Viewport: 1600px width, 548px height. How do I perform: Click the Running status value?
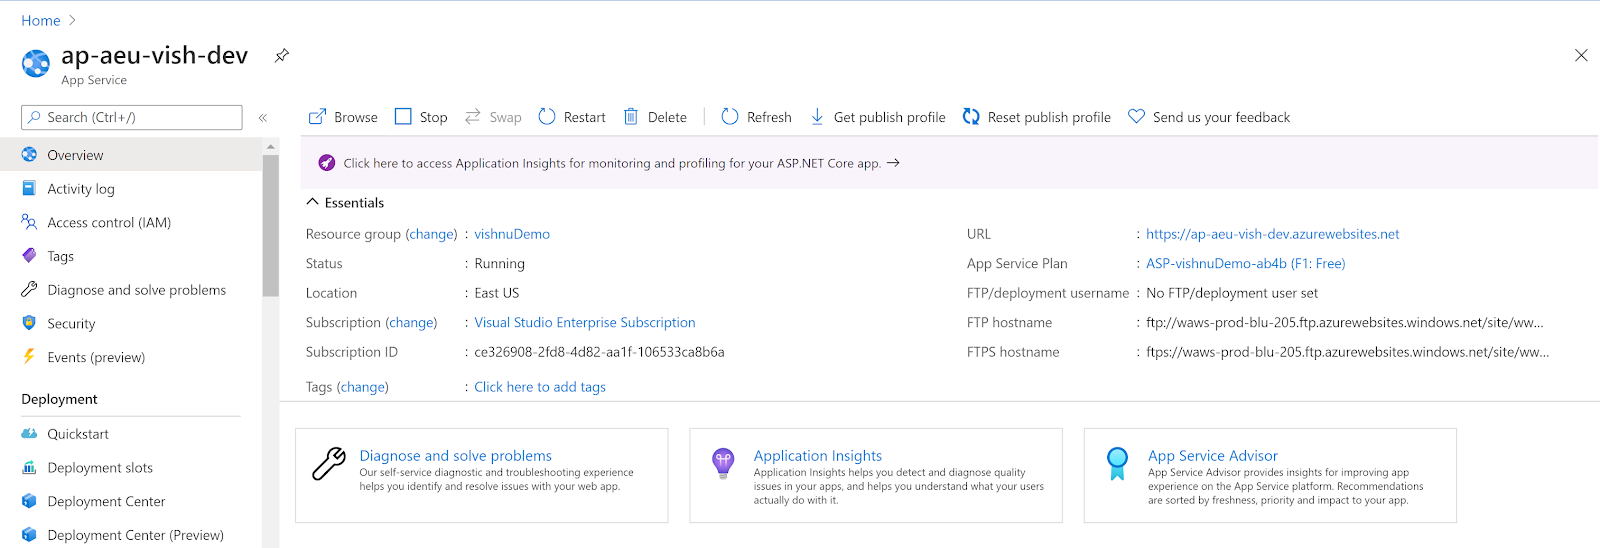click(x=499, y=263)
